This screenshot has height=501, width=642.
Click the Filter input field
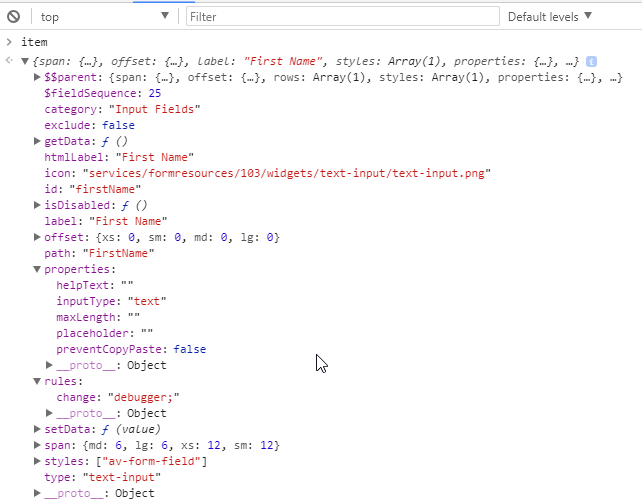[x=342, y=17]
